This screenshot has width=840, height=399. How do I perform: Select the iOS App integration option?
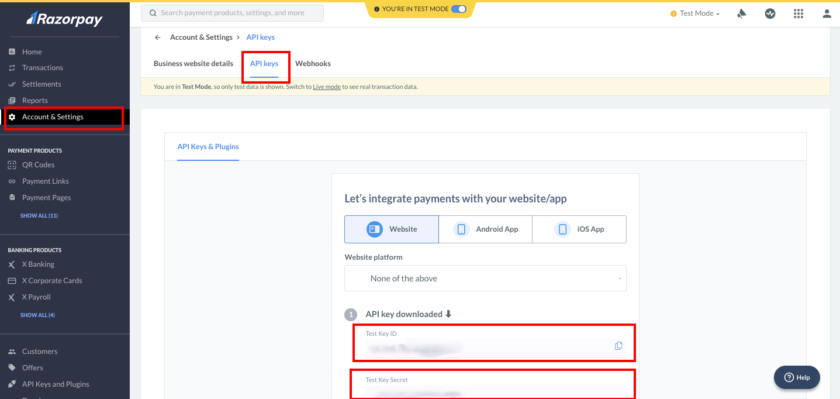pyautogui.click(x=579, y=229)
